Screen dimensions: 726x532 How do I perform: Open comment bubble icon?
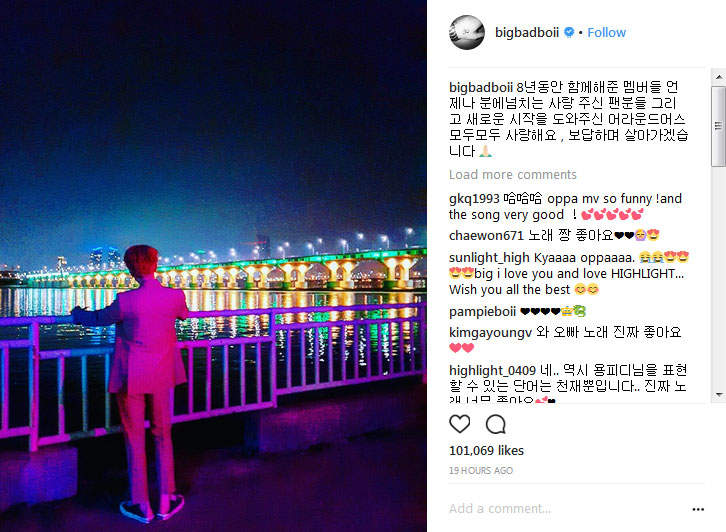click(495, 424)
